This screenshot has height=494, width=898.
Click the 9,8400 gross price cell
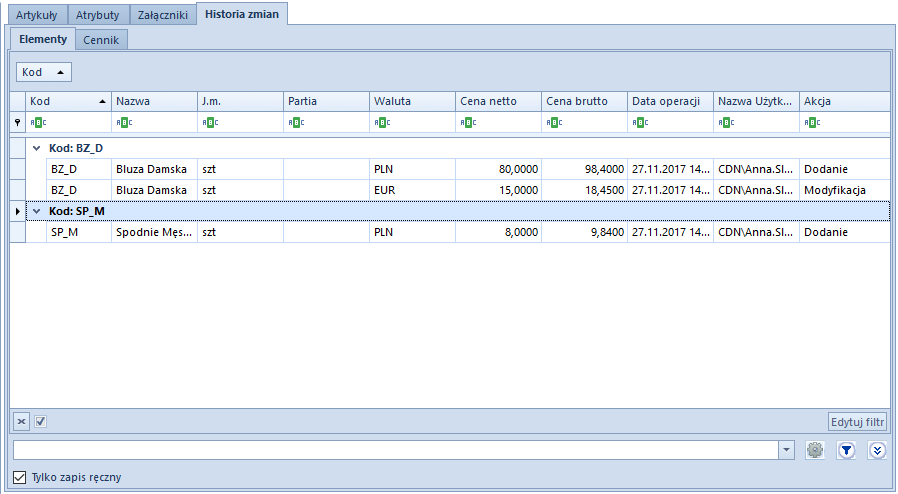click(x=584, y=232)
